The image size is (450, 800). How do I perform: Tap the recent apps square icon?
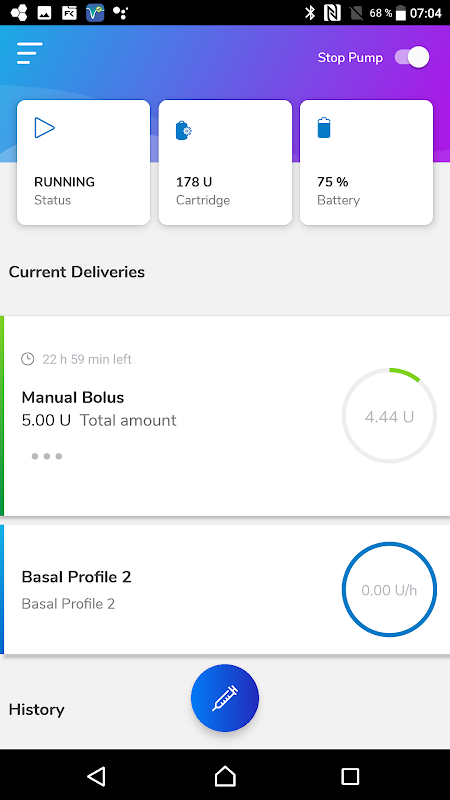coord(351,776)
